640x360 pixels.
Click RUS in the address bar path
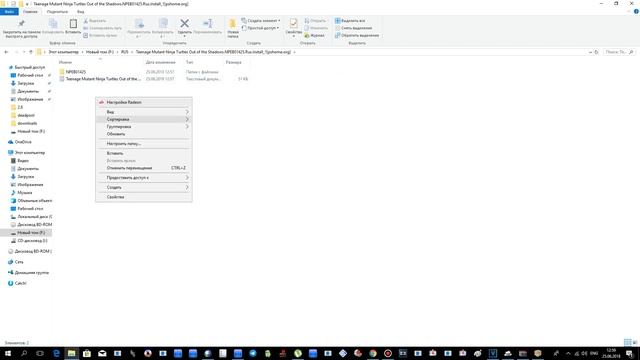[x=124, y=52]
